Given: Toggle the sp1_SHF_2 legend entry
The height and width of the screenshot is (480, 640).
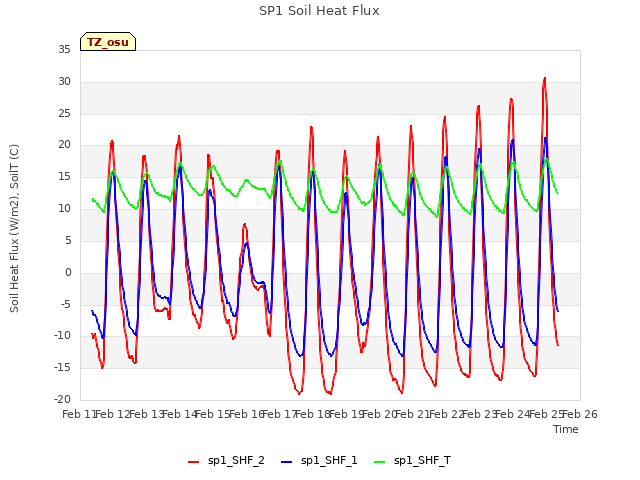Looking at the screenshot, I should coord(226,461).
